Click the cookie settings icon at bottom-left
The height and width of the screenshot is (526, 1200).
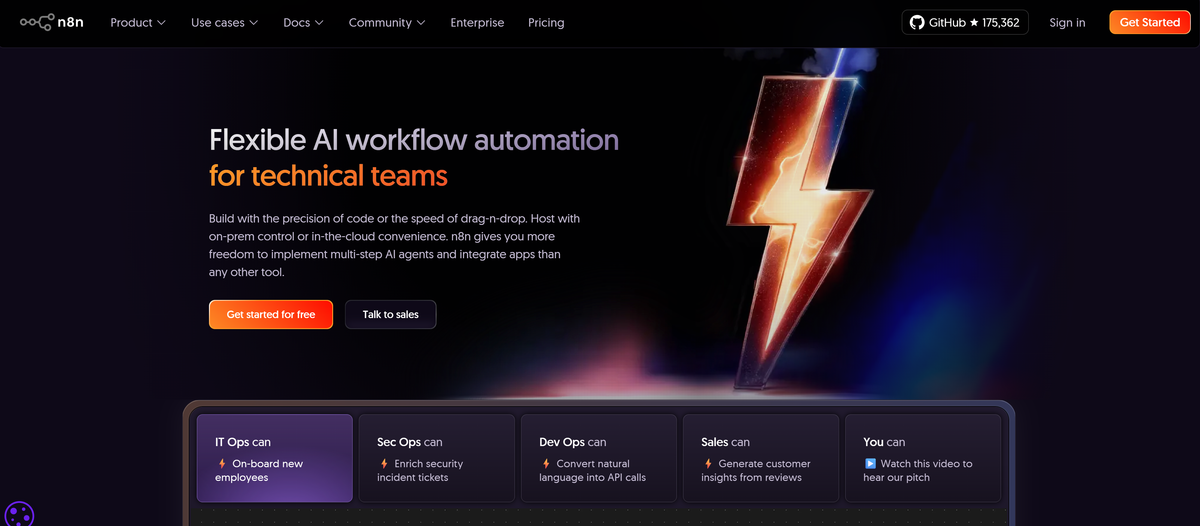19,514
